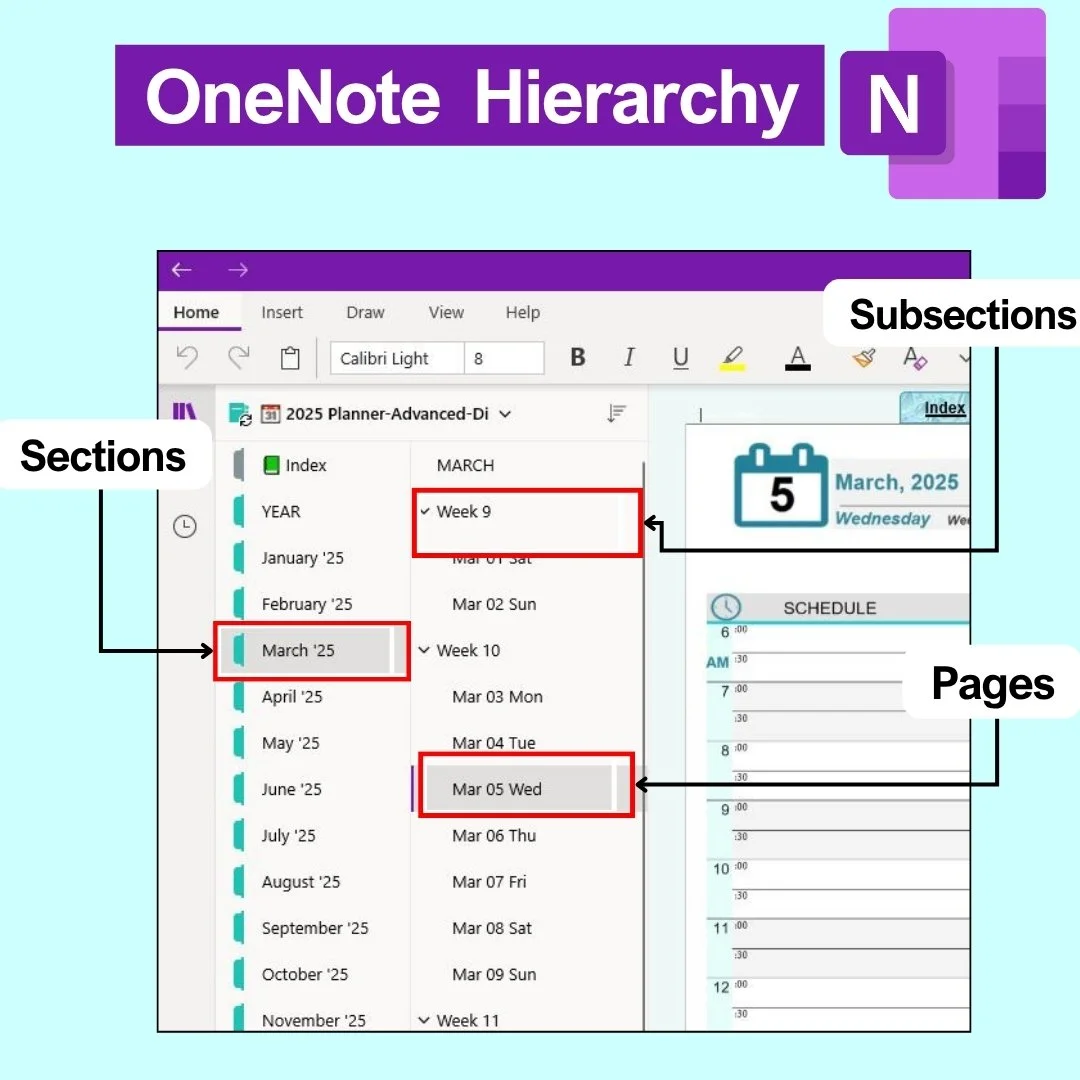Screen dimensions: 1080x1080
Task: Open the Help ribbon tab
Action: [x=523, y=313]
